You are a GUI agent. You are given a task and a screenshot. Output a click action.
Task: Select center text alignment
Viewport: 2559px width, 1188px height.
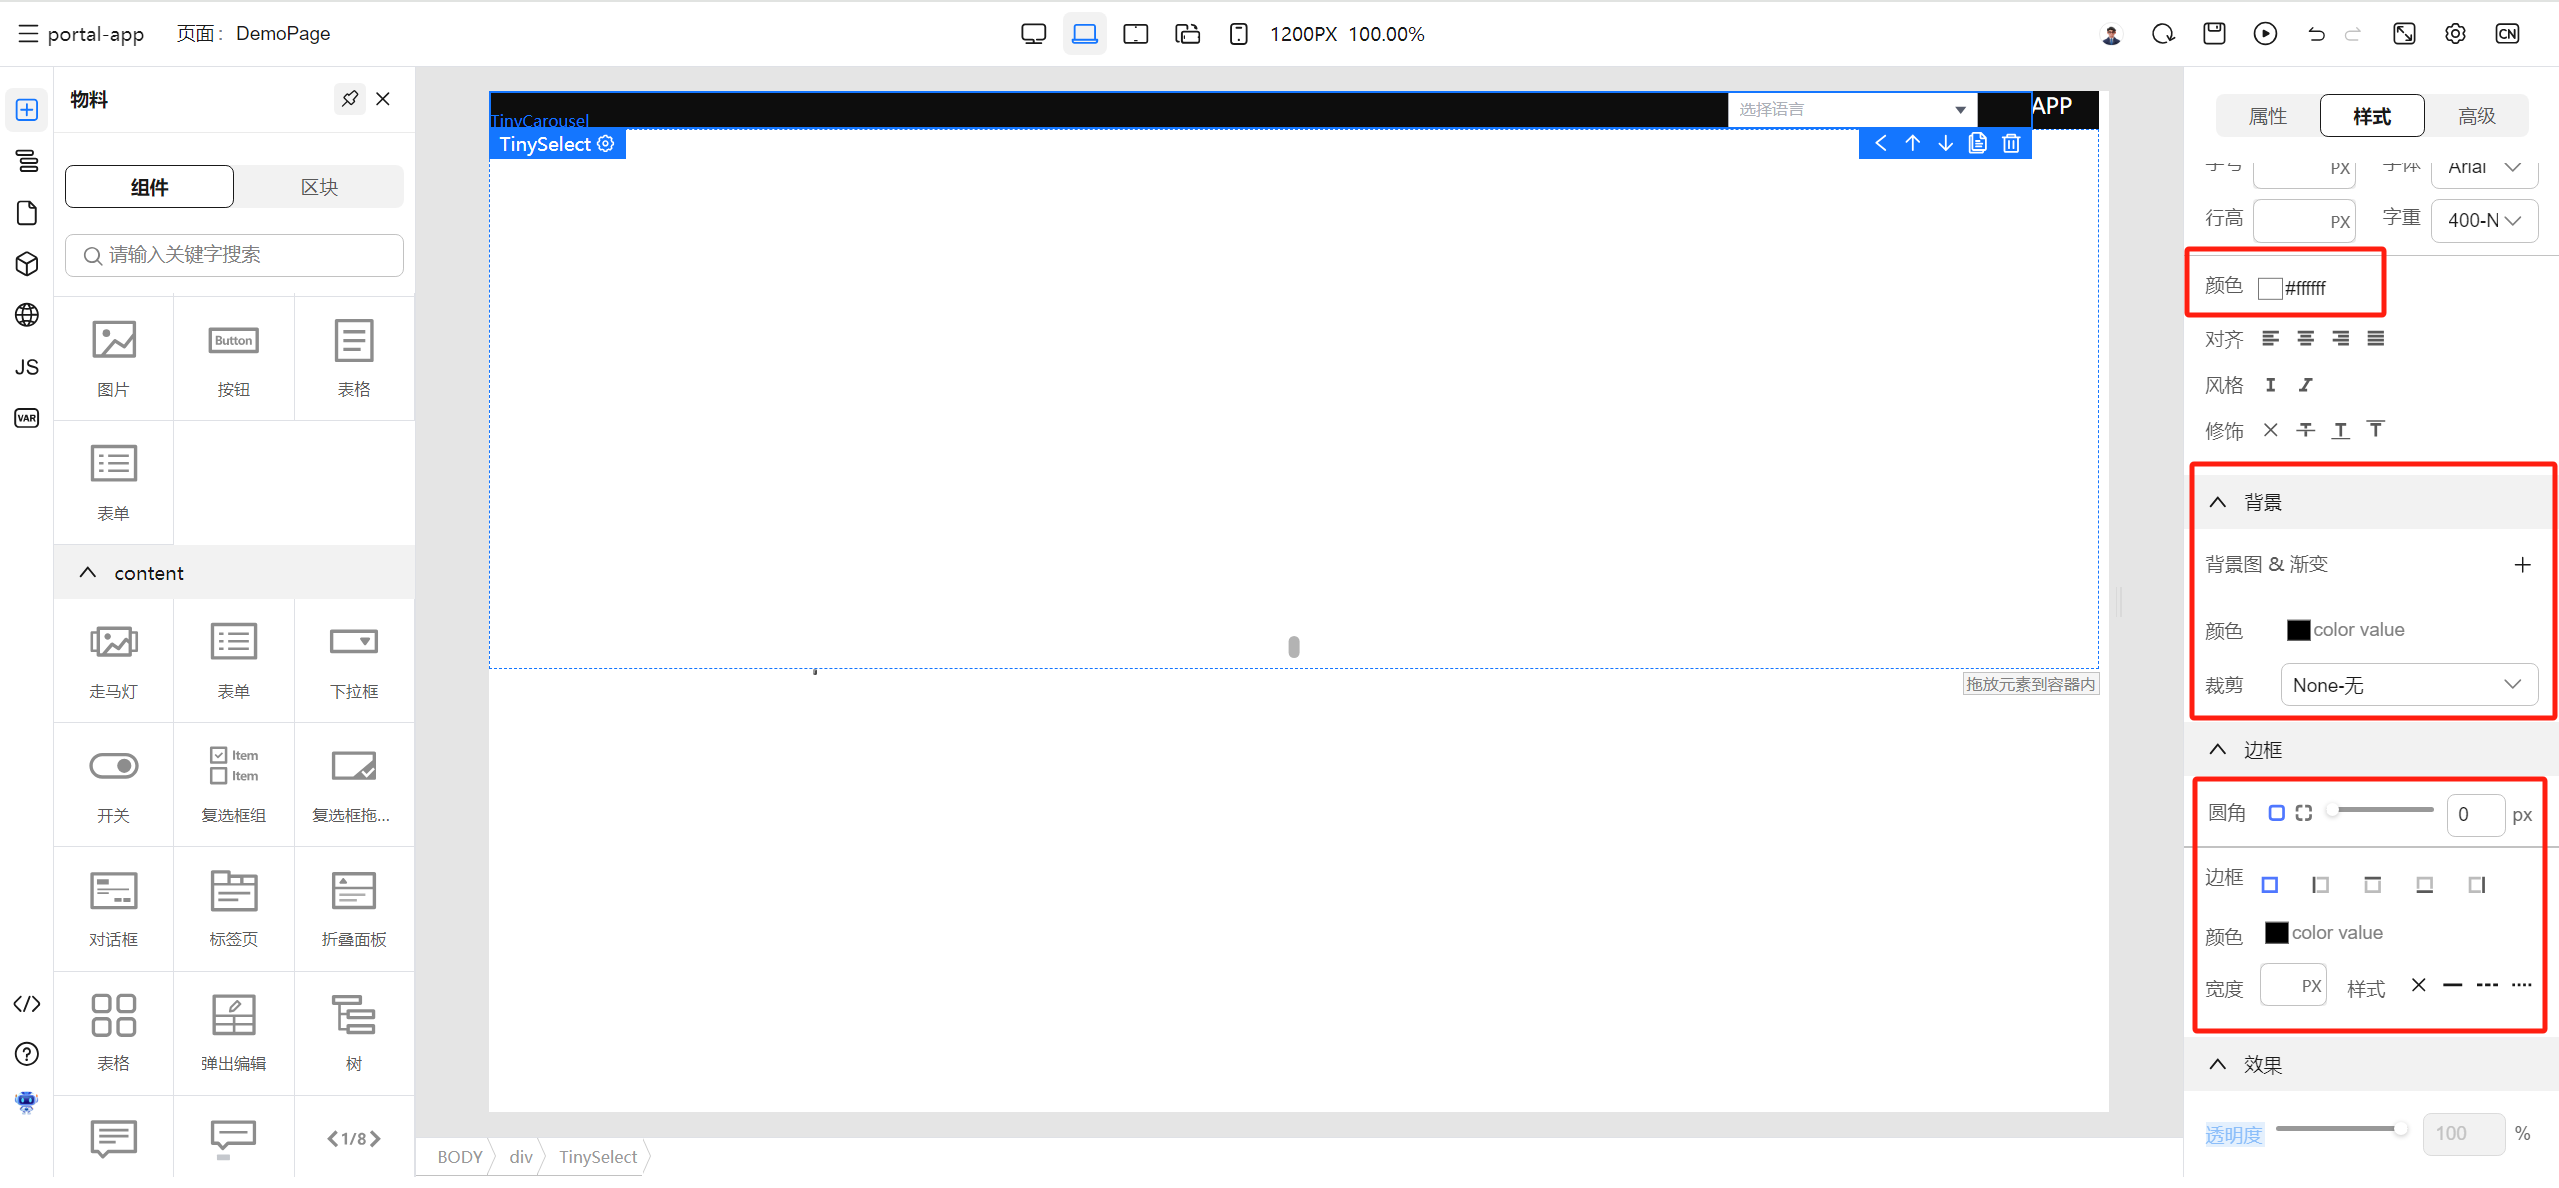[x=2305, y=339]
